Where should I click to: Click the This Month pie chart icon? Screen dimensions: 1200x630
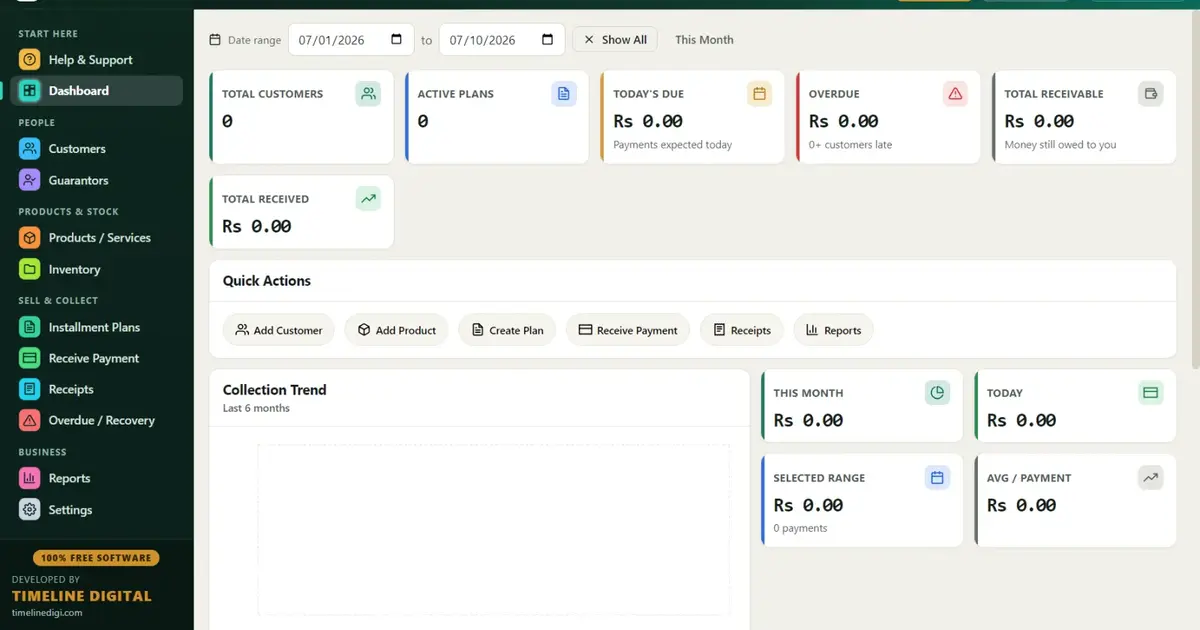937,393
